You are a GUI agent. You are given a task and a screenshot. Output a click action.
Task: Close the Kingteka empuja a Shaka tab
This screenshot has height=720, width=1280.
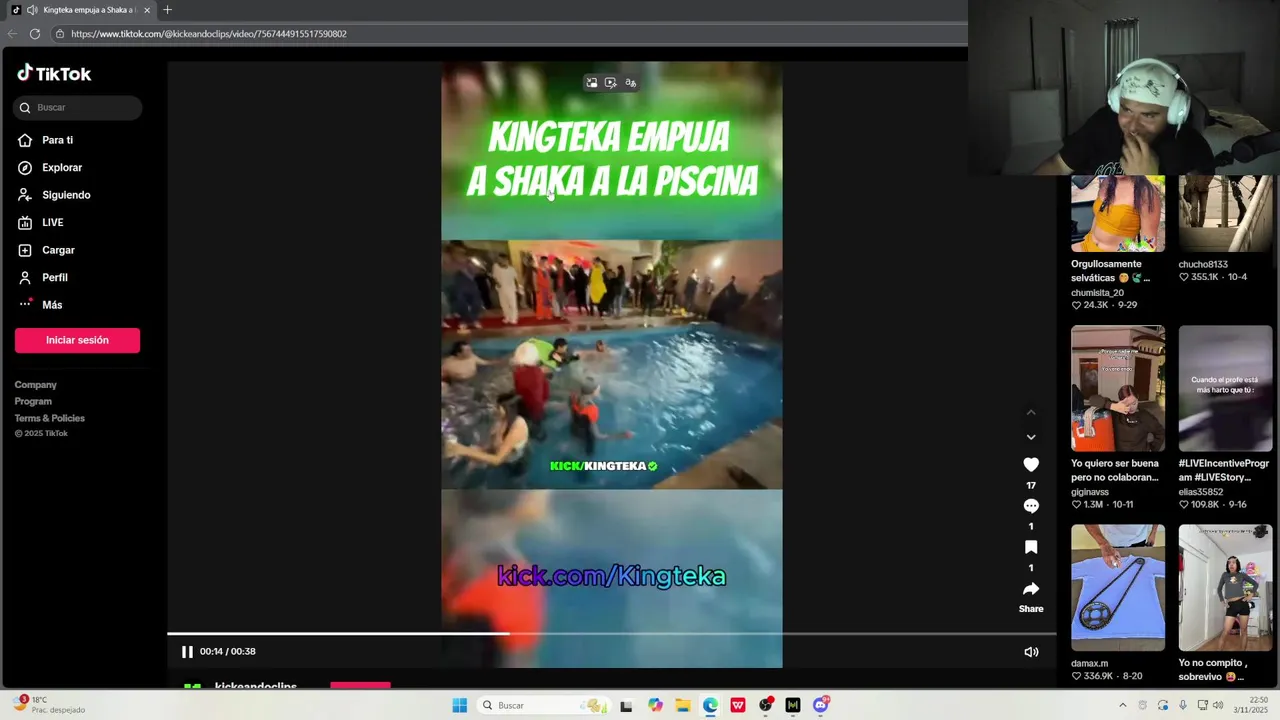[147, 10]
